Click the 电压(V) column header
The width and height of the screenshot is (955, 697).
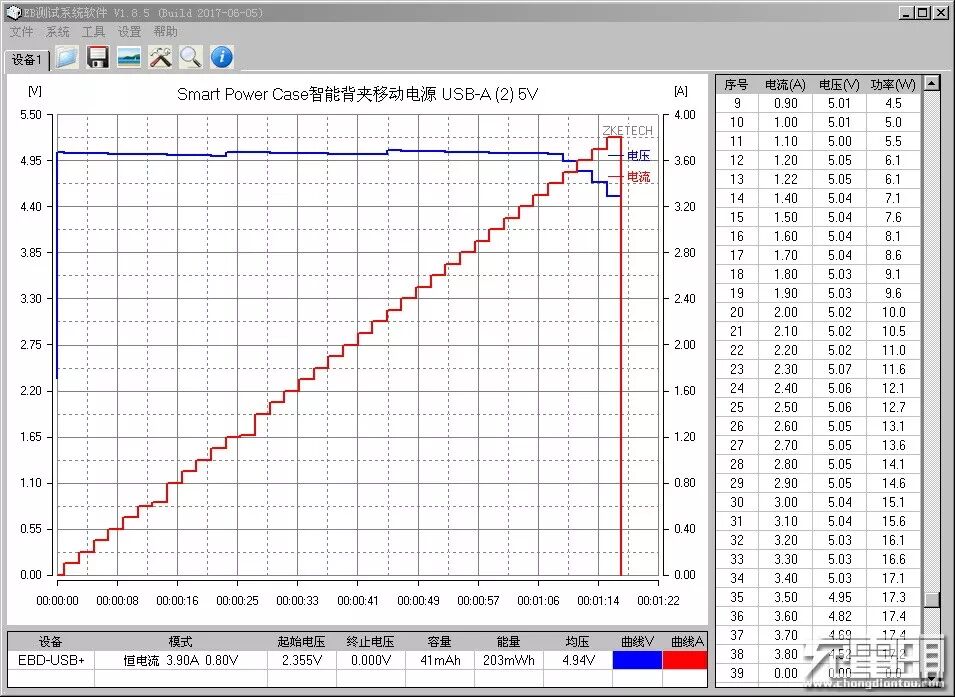pyautogui.click(x=839, y=85)
